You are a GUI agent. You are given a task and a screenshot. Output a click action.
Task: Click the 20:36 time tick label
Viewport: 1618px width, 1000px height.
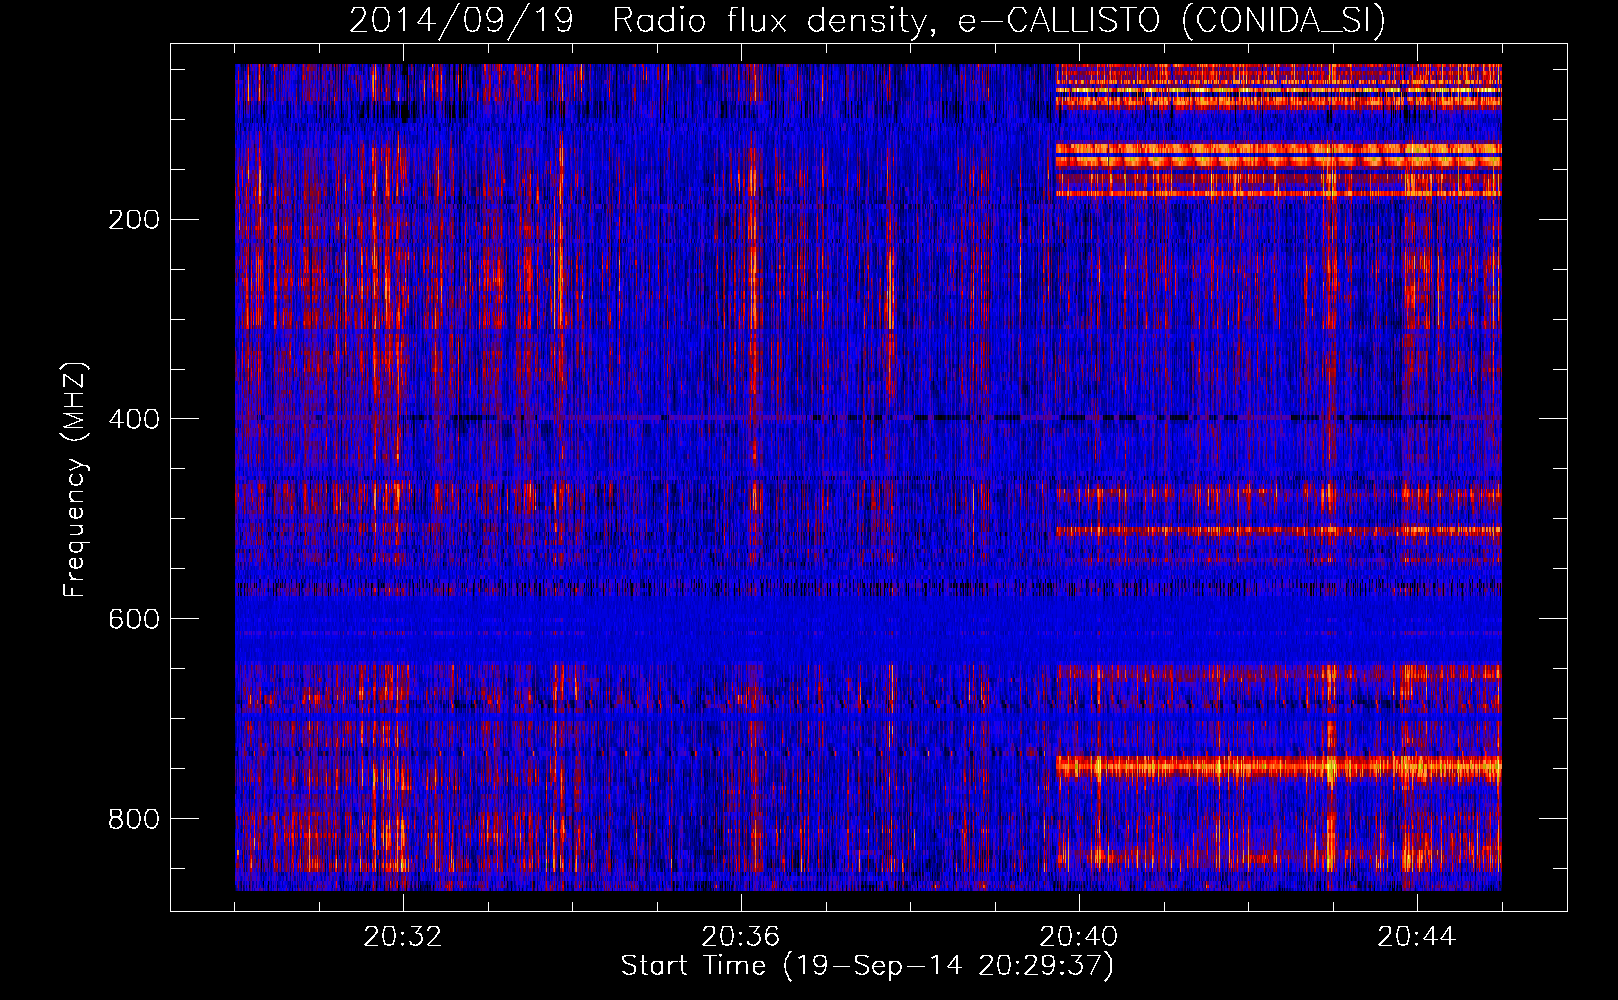741,937
